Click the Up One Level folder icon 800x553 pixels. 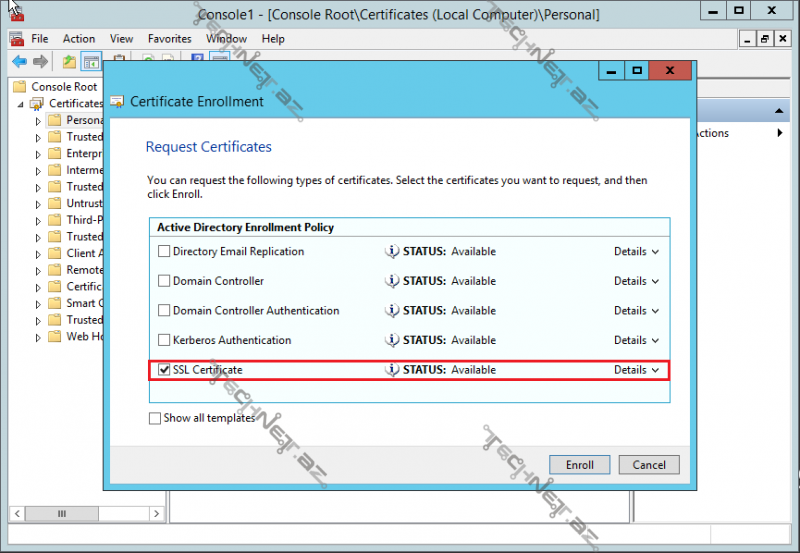pos(69,62)
